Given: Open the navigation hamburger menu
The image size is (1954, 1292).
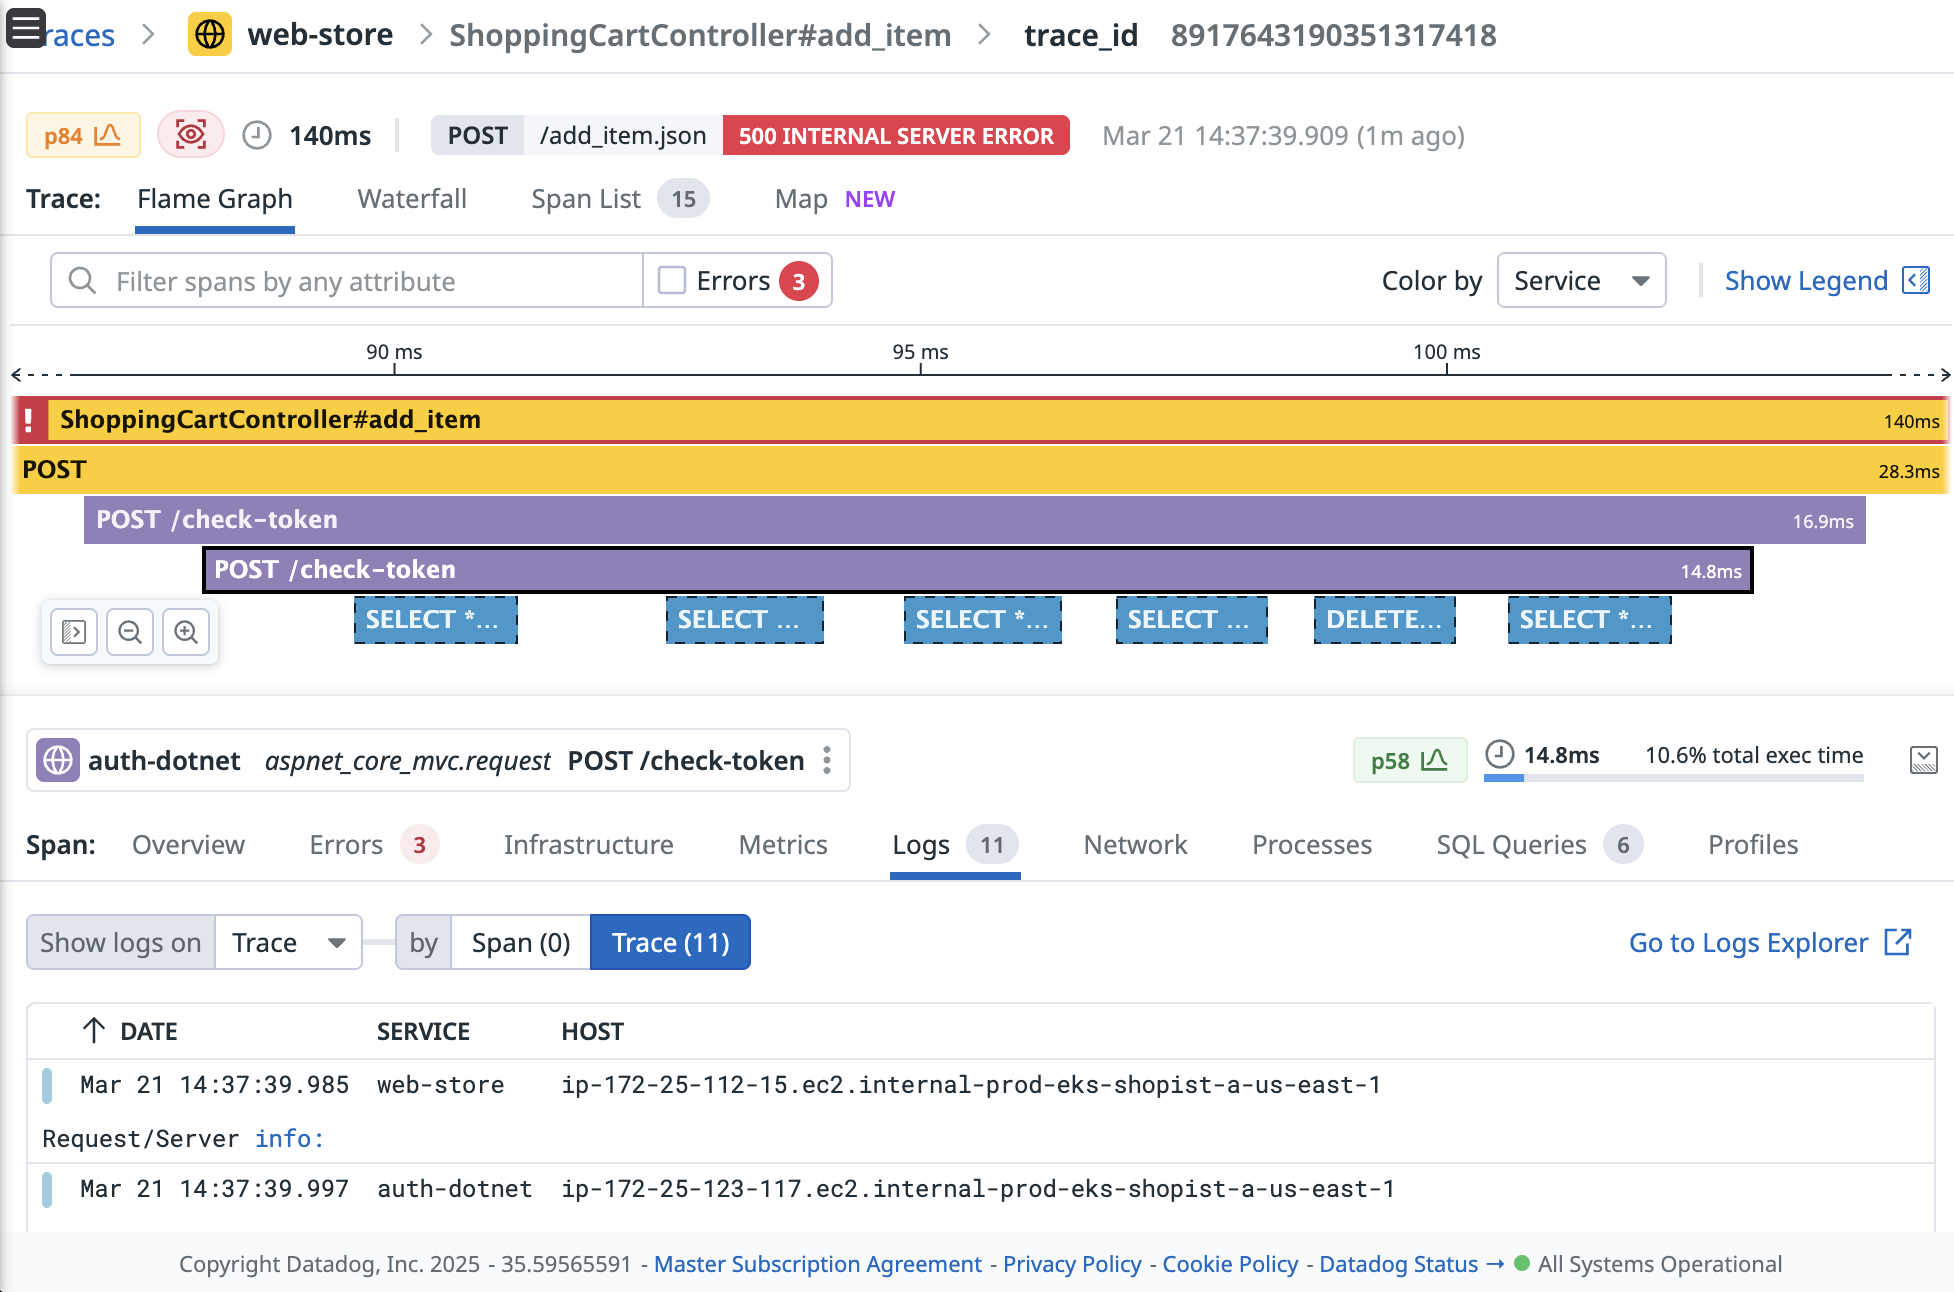Looking at the screenshot, I should [25, 28].
